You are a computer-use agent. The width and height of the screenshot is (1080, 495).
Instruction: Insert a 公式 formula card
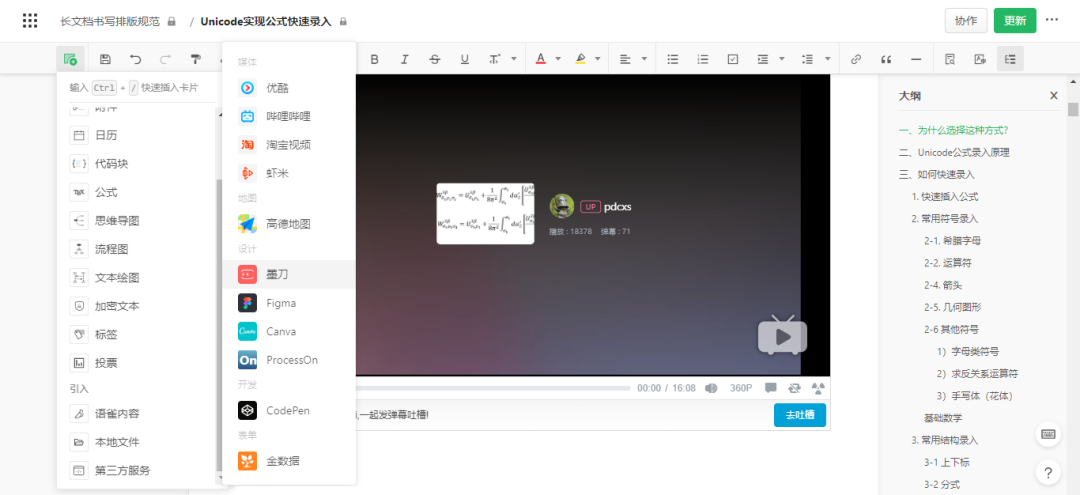click(x=136, y=192)
